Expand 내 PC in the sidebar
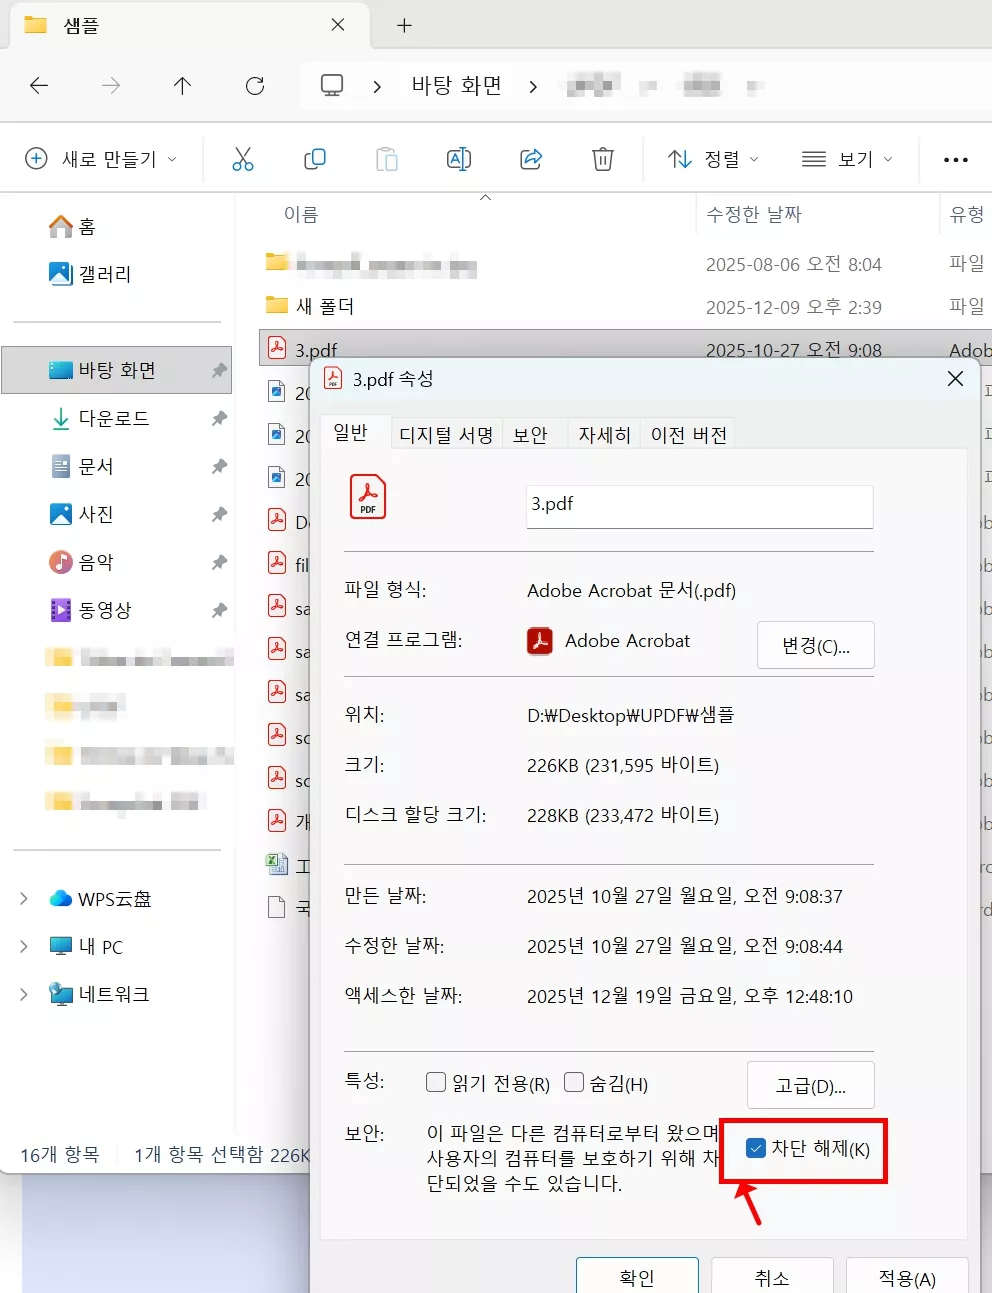992x1293 pixels. [22, 946]
